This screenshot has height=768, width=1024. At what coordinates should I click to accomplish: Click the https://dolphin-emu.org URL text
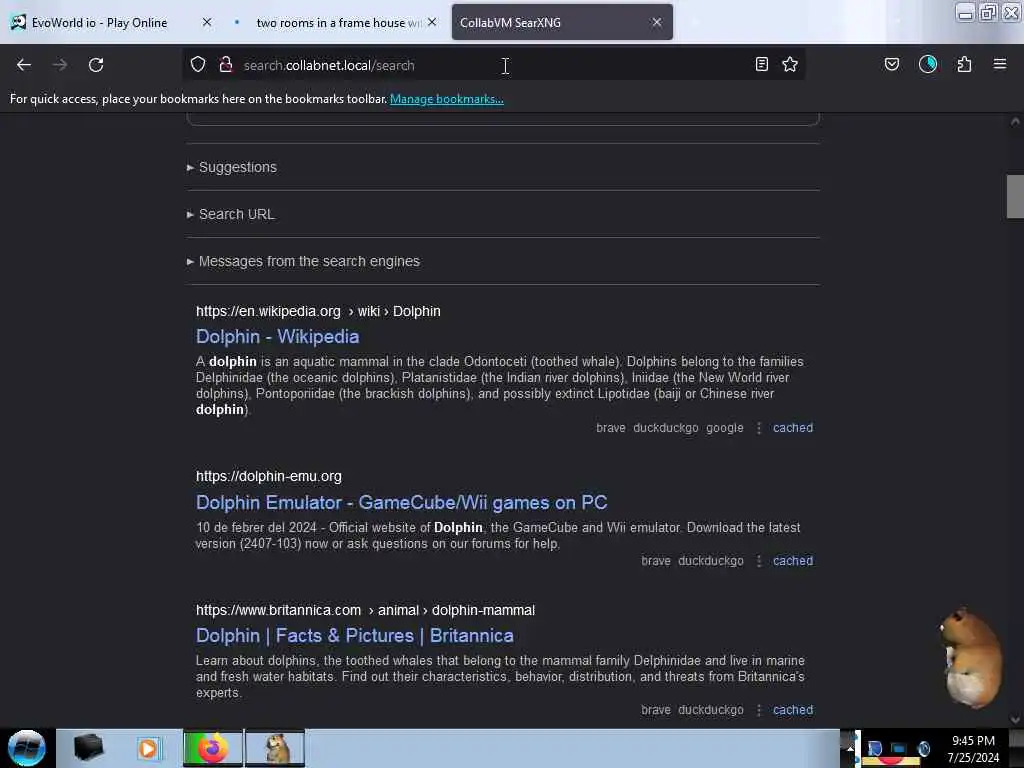click(268, 477)
